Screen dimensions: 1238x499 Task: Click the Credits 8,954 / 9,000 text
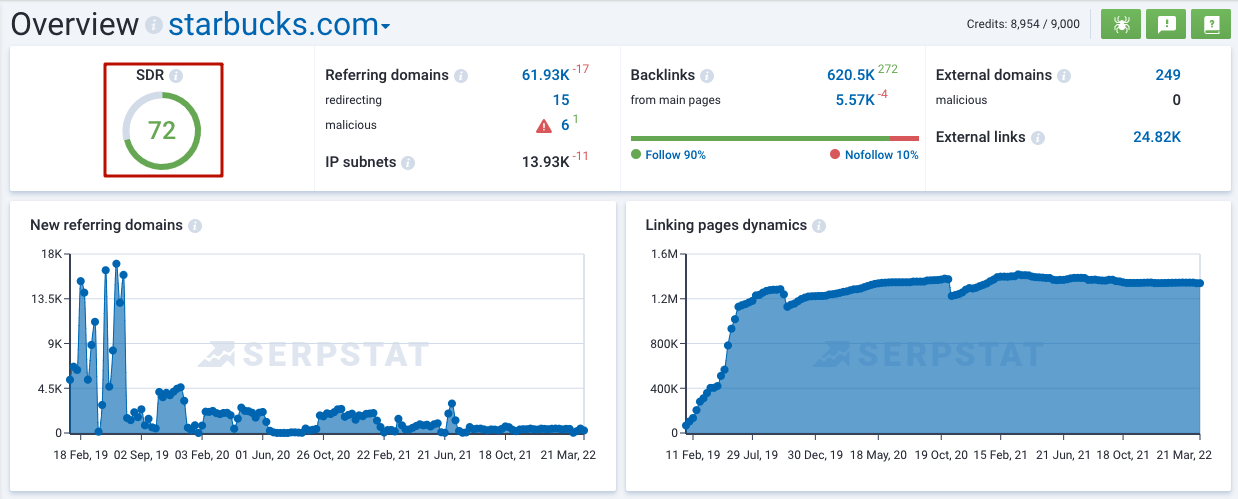click(x=1023, y=24)
